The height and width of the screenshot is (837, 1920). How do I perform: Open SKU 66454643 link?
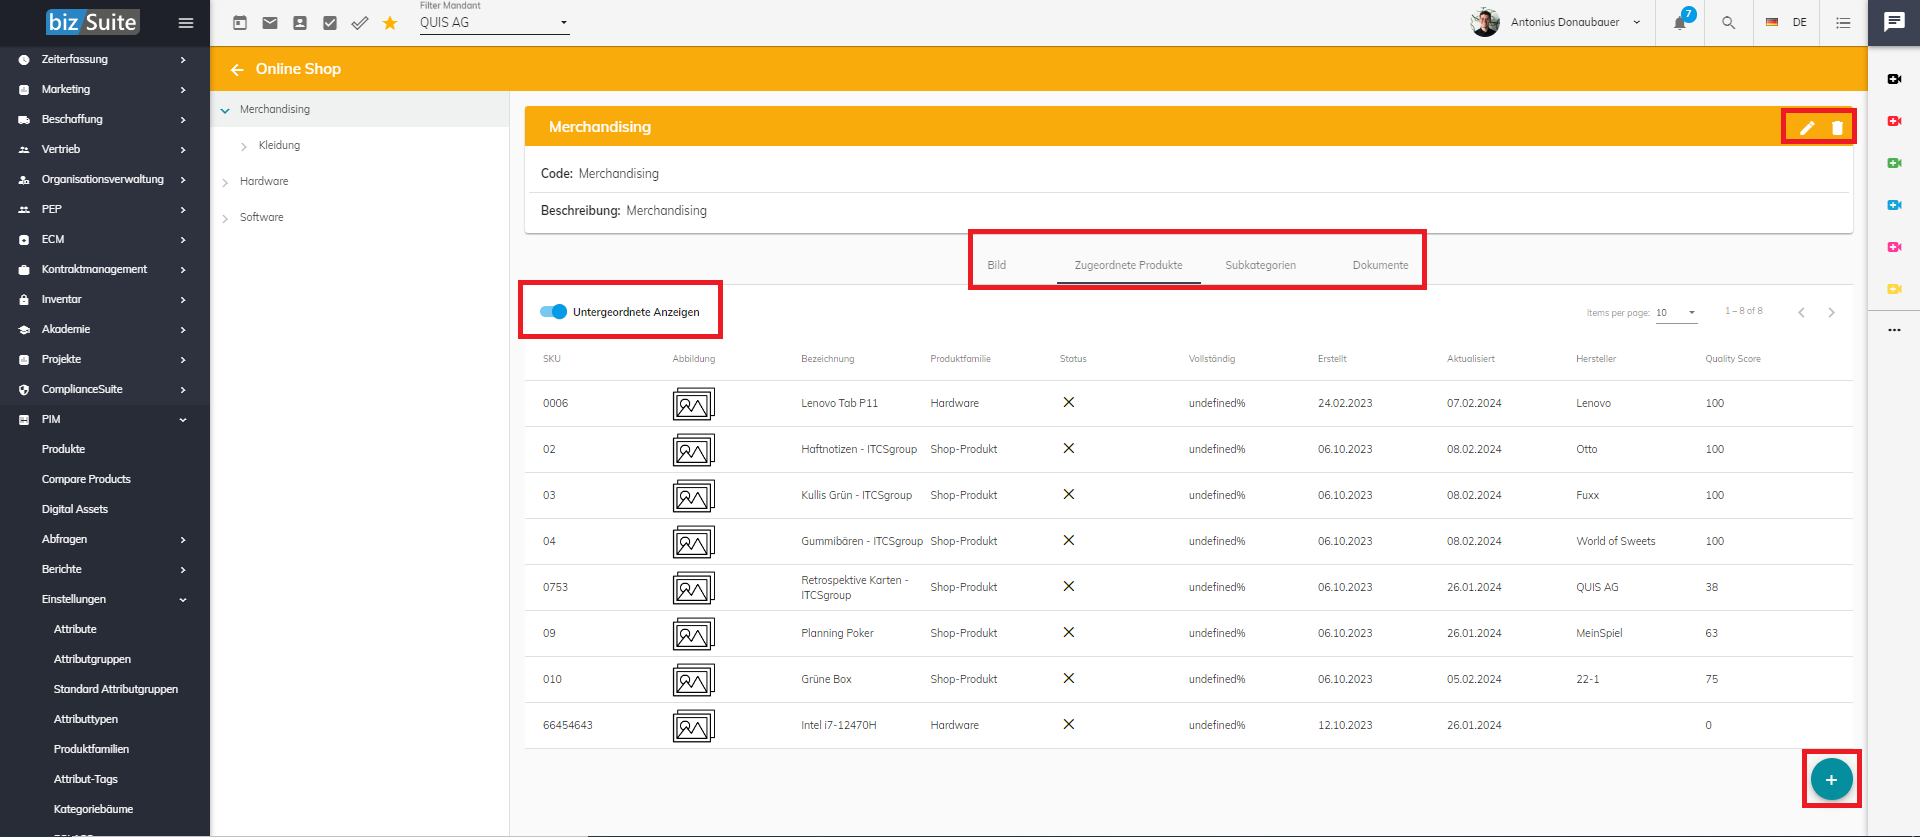tap(567, 725)
